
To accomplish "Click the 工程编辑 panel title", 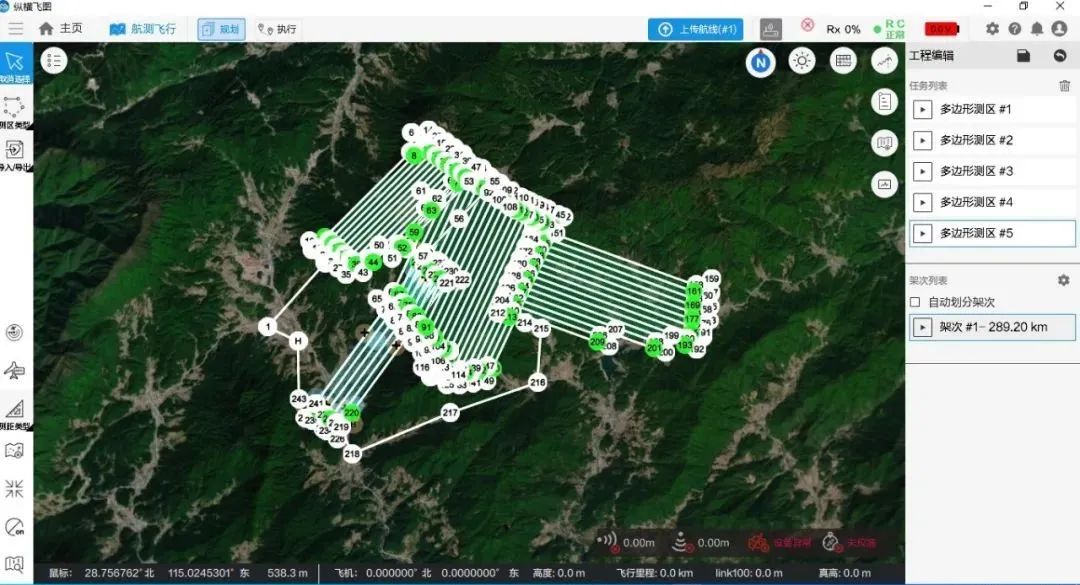I will (x=931, y=56).
